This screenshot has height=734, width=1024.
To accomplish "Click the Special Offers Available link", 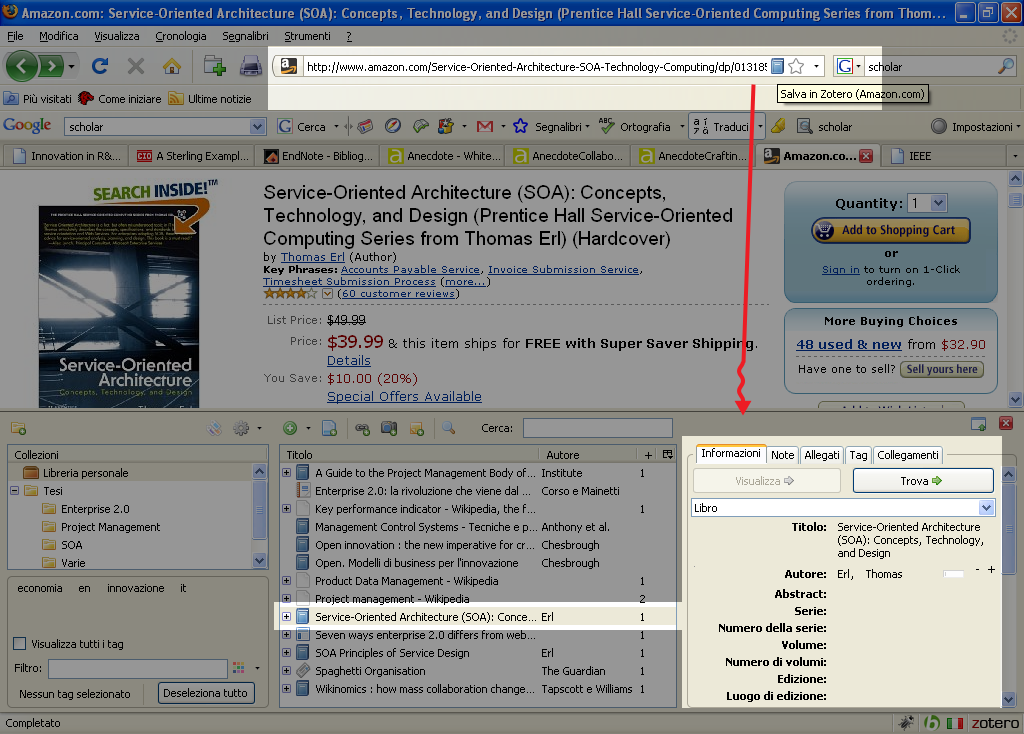I will [x=404, y=396].
